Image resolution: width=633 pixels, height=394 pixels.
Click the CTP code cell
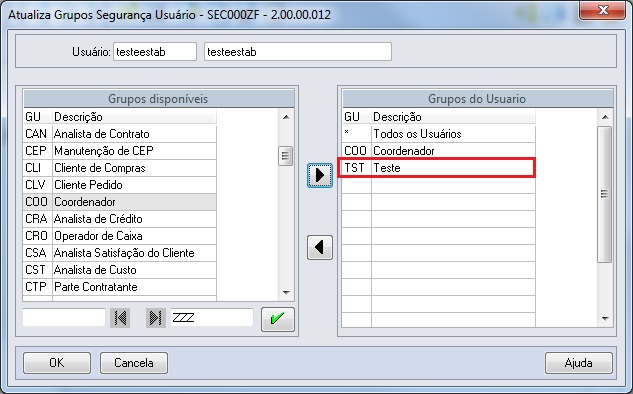pyautogui.click(x=38, y=287)
